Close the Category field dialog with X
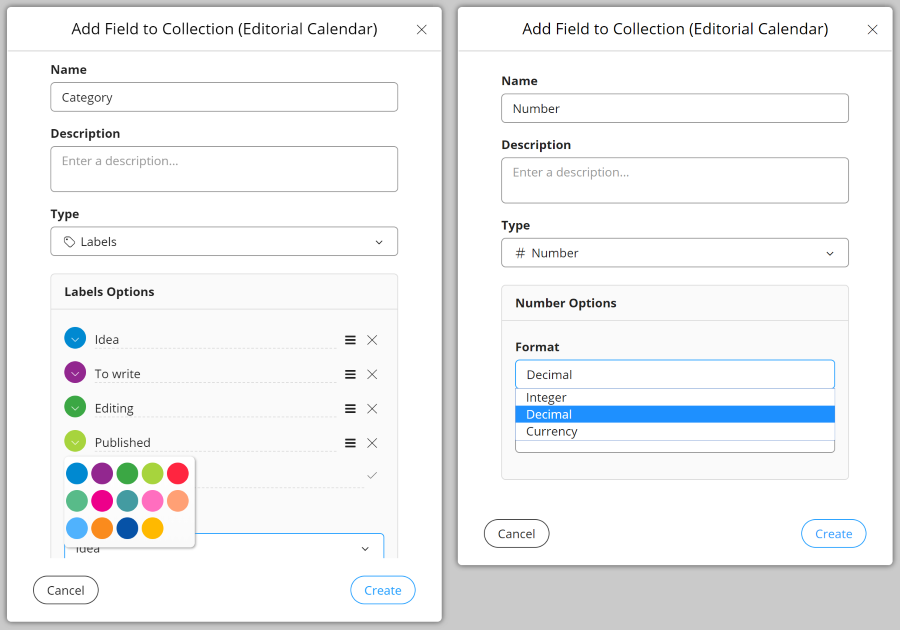The width and height of the screenshot is (900, 630). click(x=421, y=29)
